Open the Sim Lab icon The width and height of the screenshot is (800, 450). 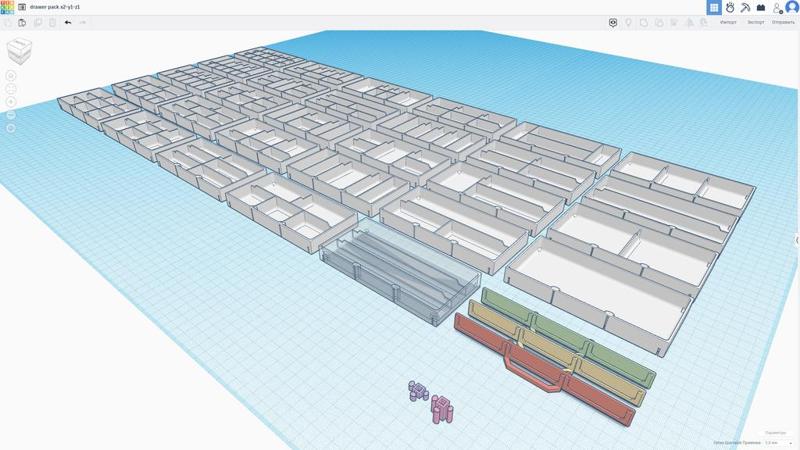(730, 7)
